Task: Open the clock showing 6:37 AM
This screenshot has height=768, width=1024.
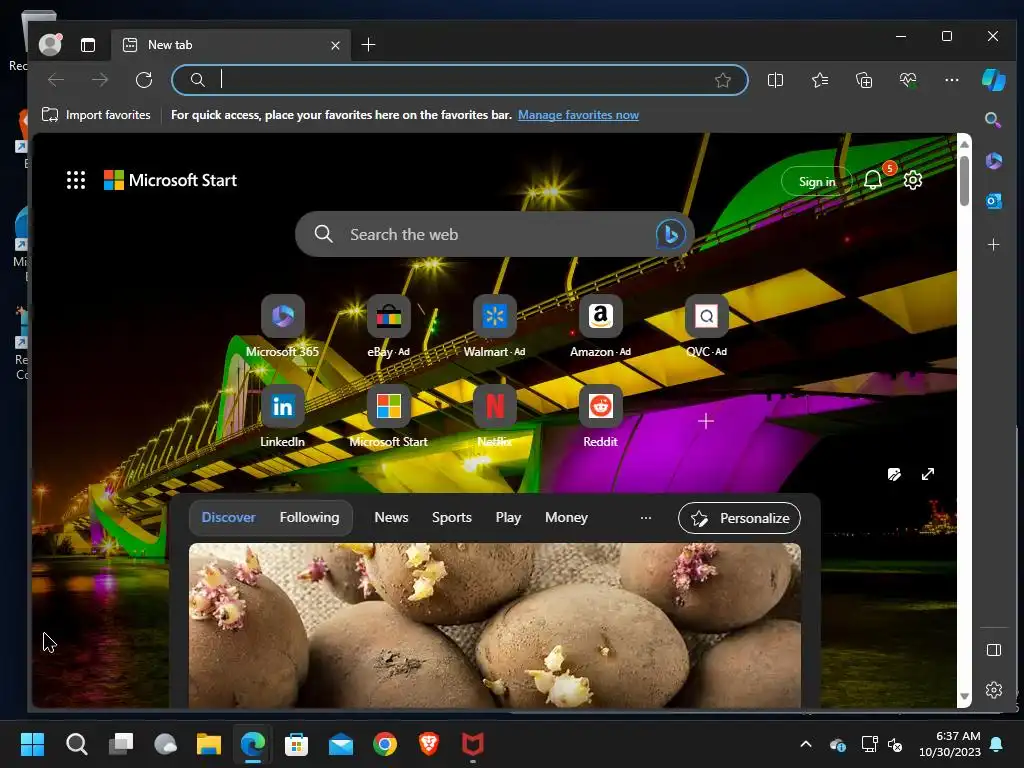Action: point(950,744)
